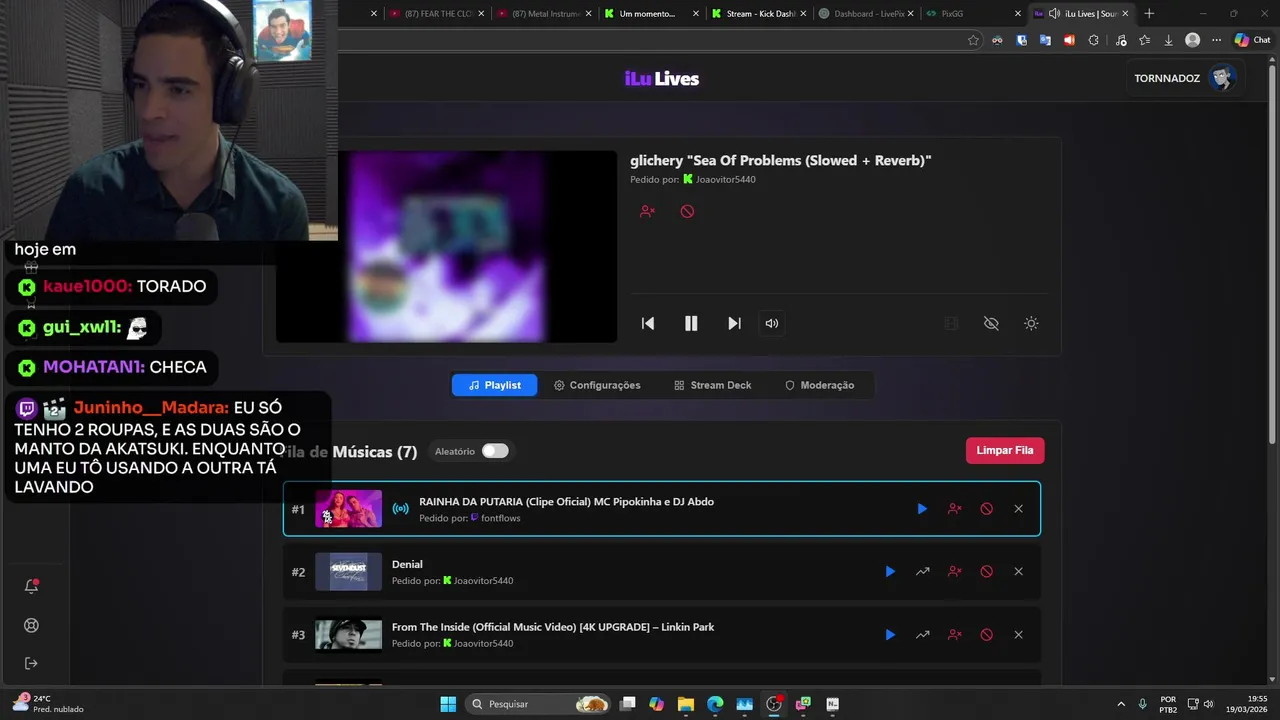Open OBS Studio from the taskbar
Screen dimensions: 1280x720
tap(774, 704)
